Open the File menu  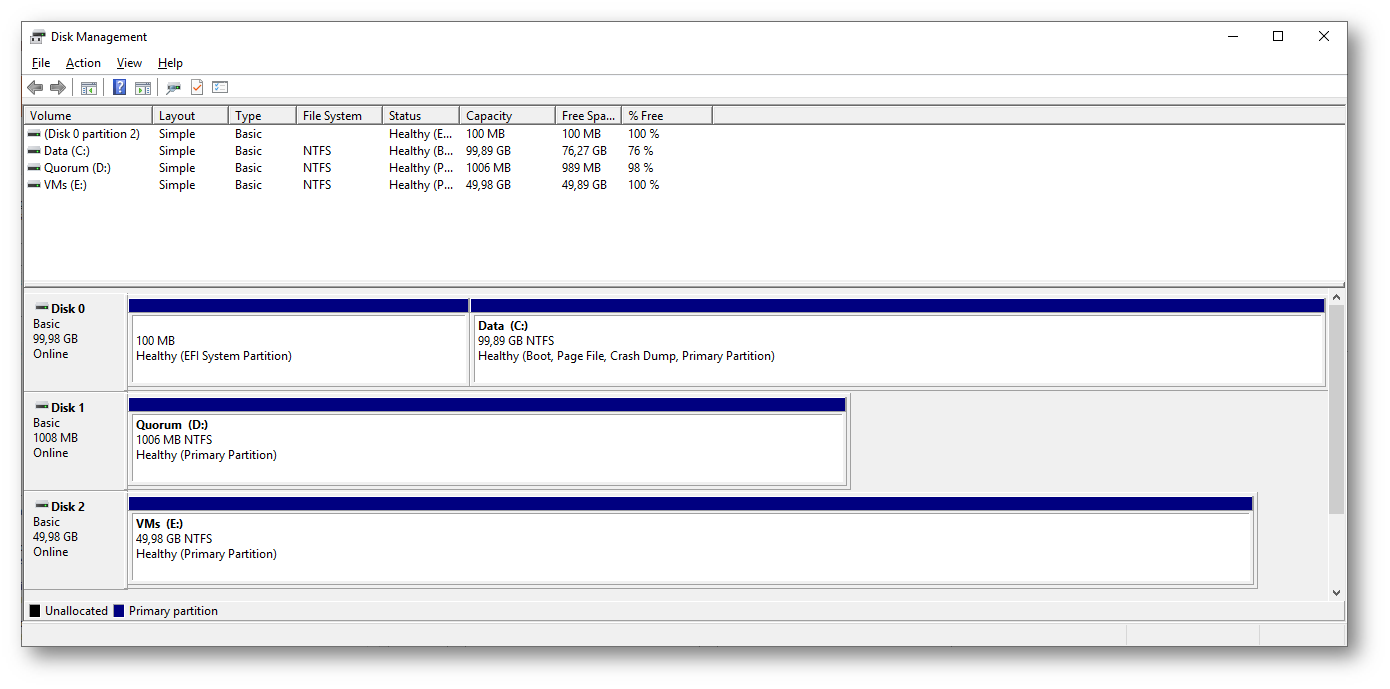[x=41, y=63]
